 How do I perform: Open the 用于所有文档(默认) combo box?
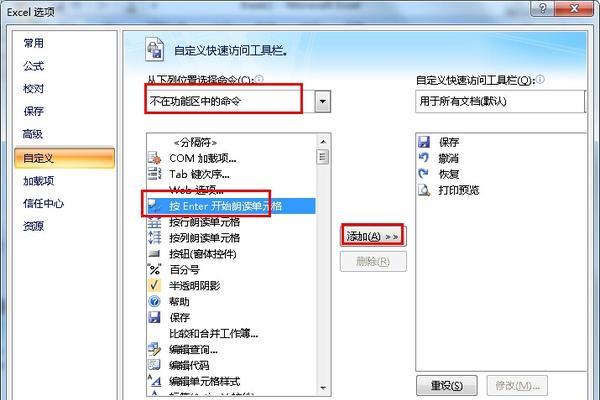point(500,101)
